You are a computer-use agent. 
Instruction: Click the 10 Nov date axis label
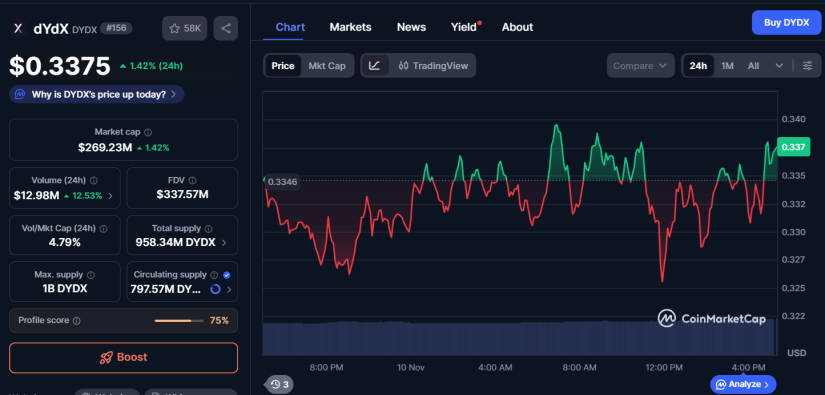(410, 367)
